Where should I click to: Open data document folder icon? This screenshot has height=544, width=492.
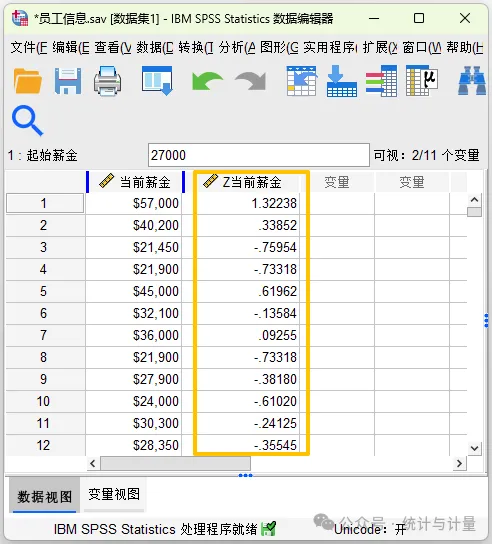pos(28,81)
